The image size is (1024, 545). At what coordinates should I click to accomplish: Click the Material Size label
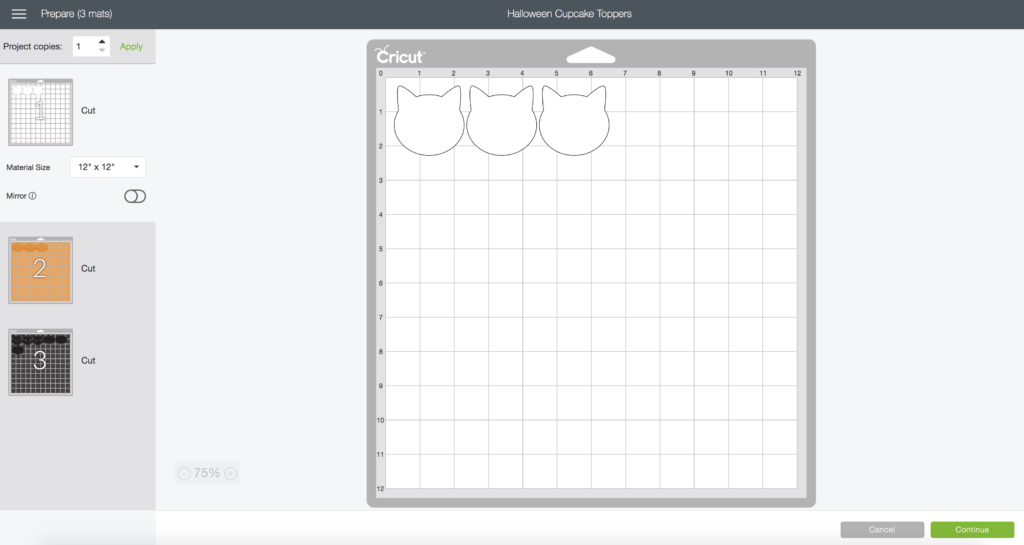(28, 167)
